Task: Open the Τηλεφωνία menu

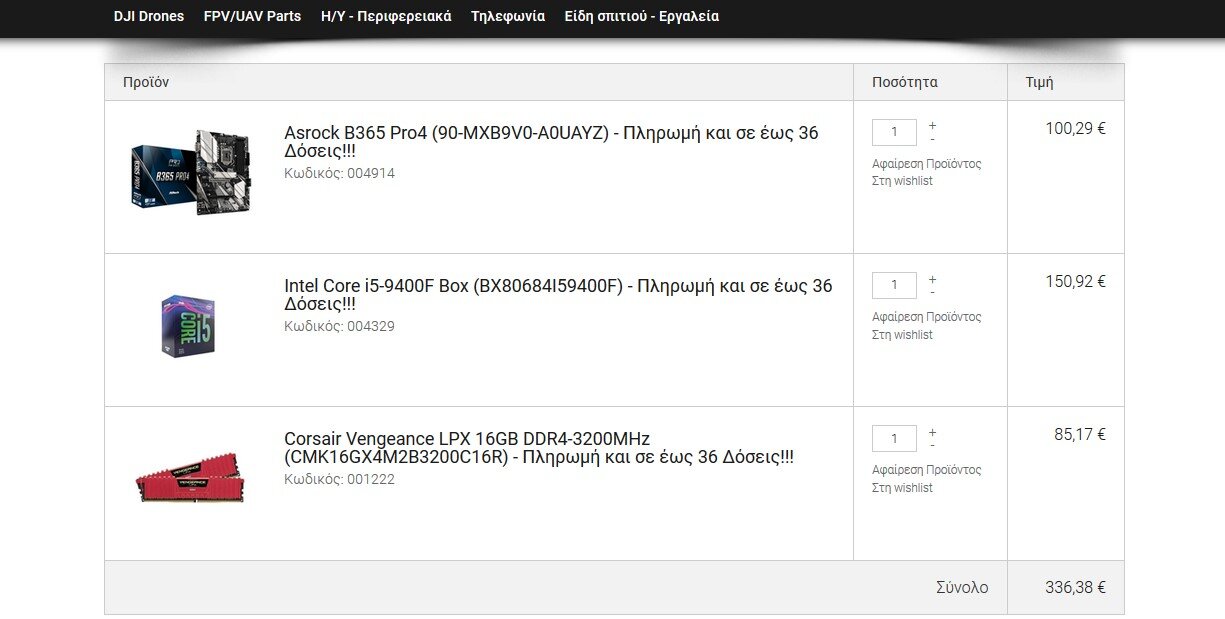Action: coord(508,16)
